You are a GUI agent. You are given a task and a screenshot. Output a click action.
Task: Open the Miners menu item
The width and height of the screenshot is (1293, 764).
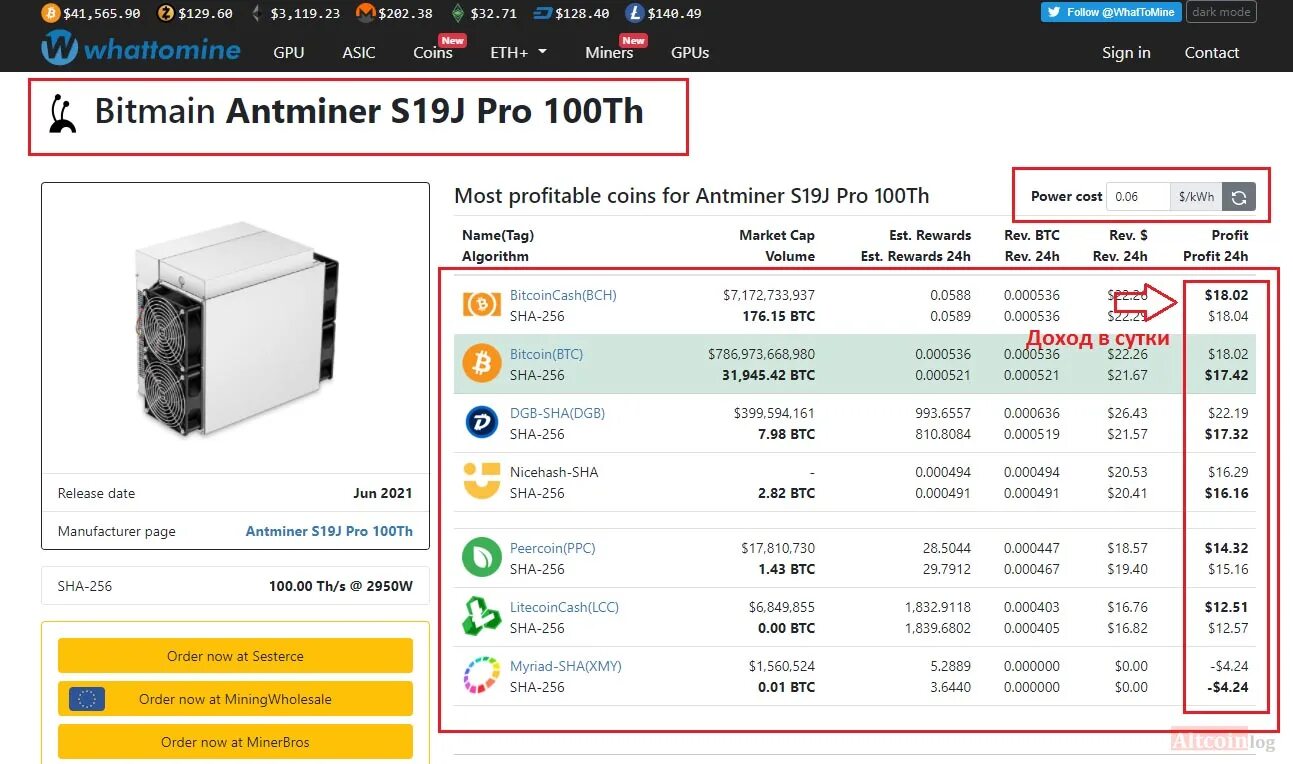pos(609,52)
